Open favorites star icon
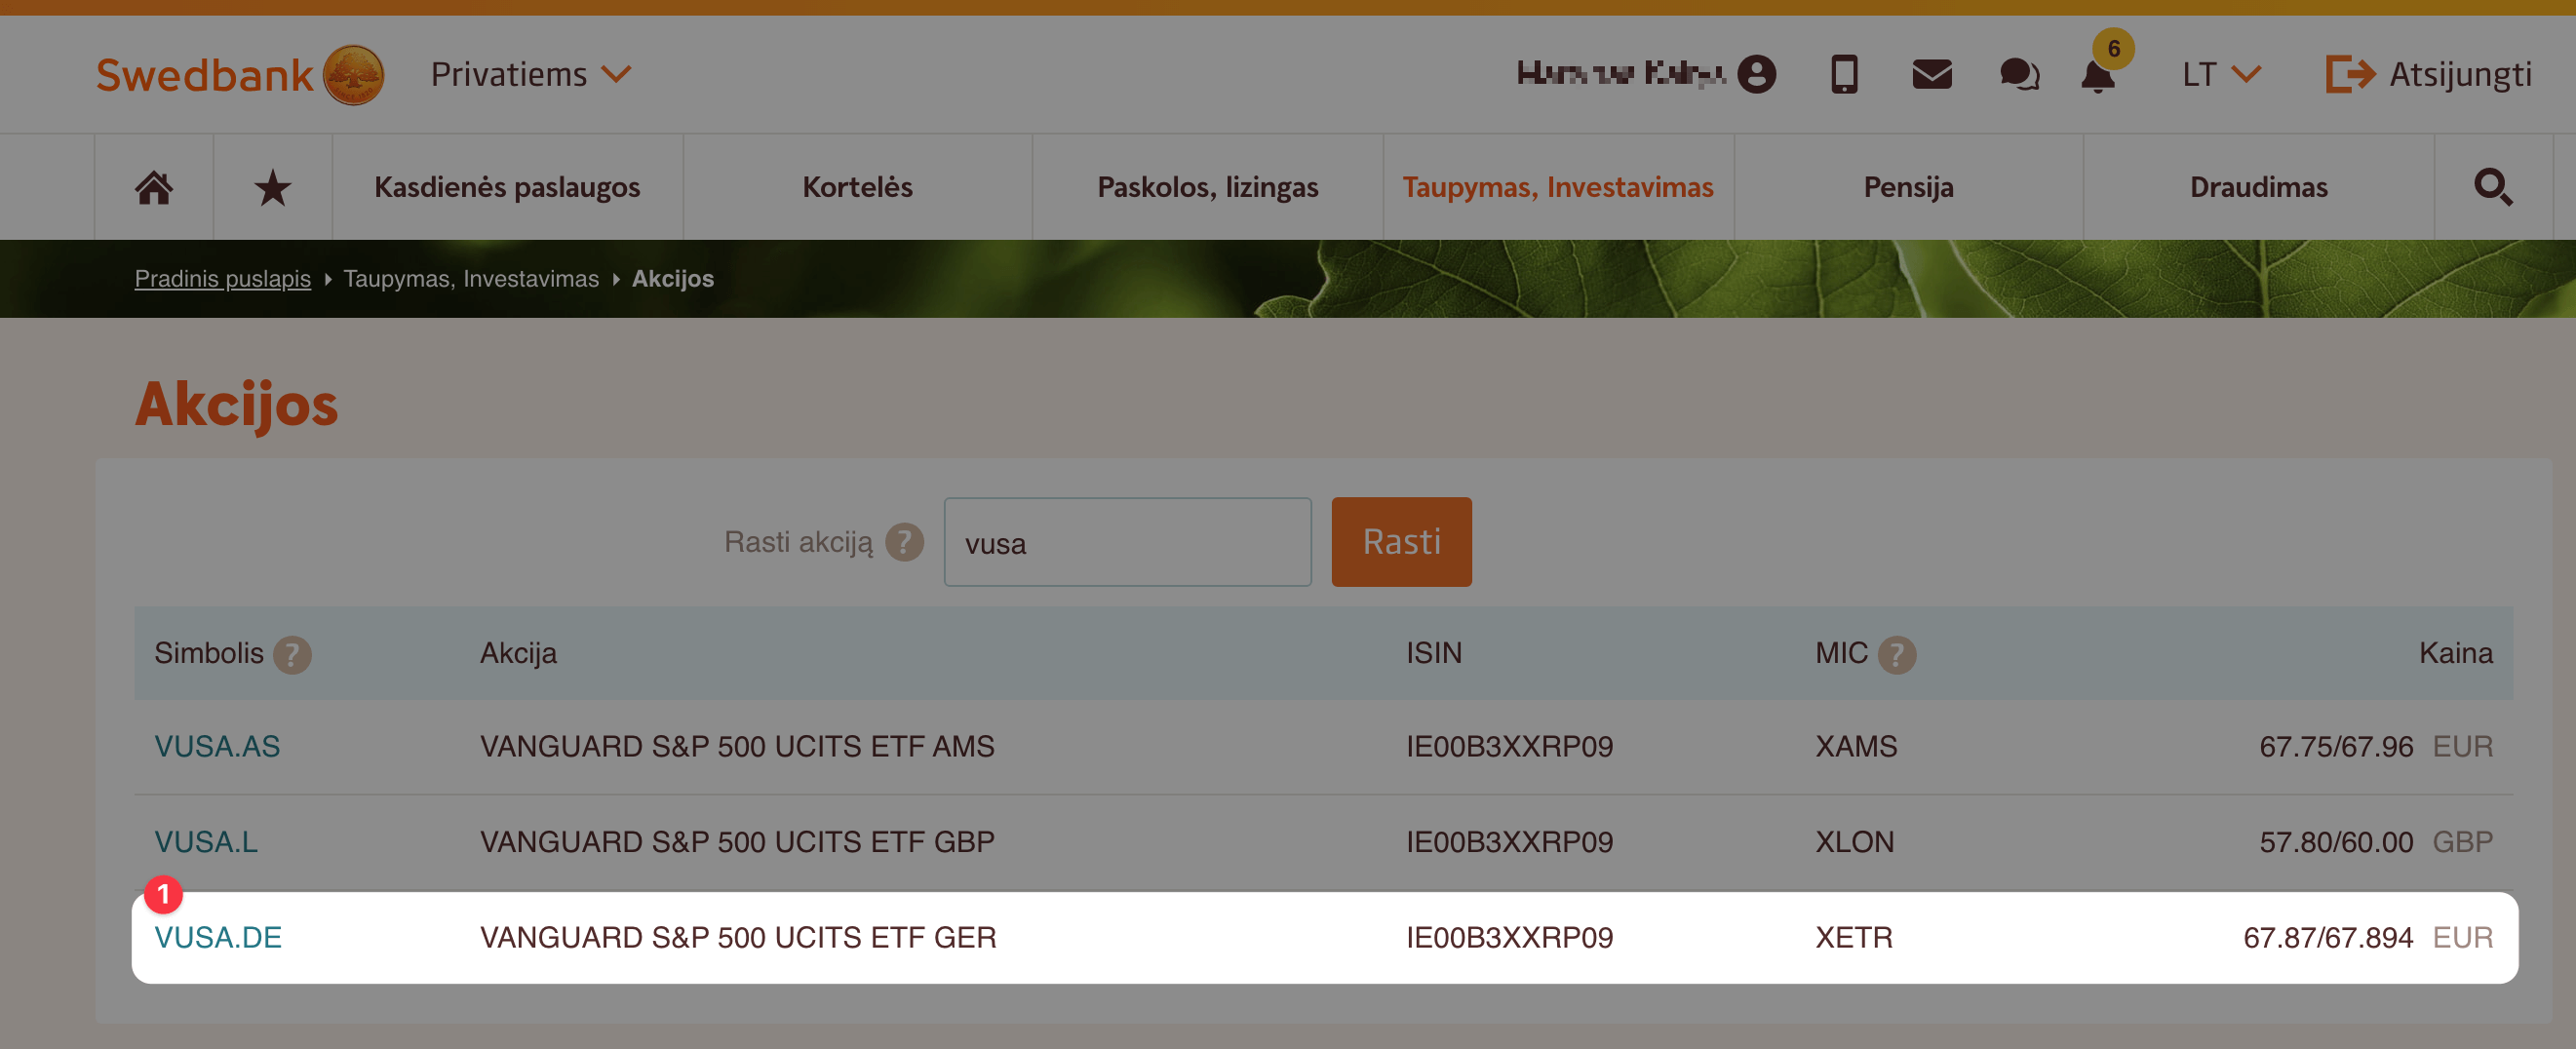The height and width of the screenshot is (1049, 2576). 272,187
